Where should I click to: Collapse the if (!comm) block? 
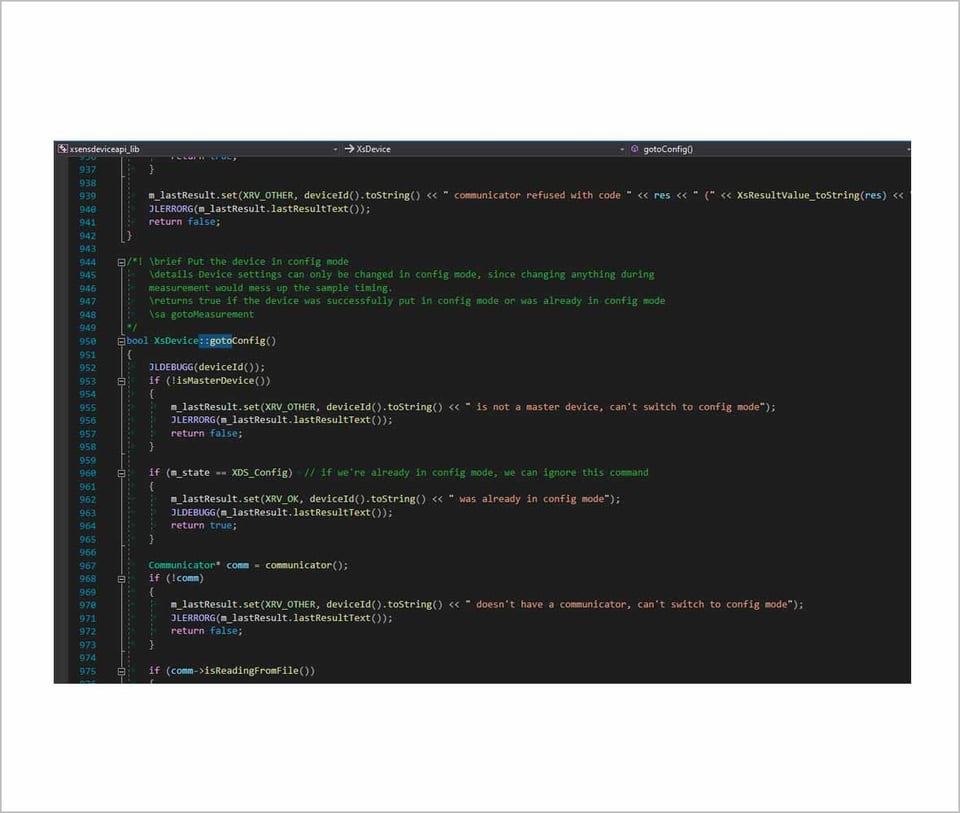120,578
